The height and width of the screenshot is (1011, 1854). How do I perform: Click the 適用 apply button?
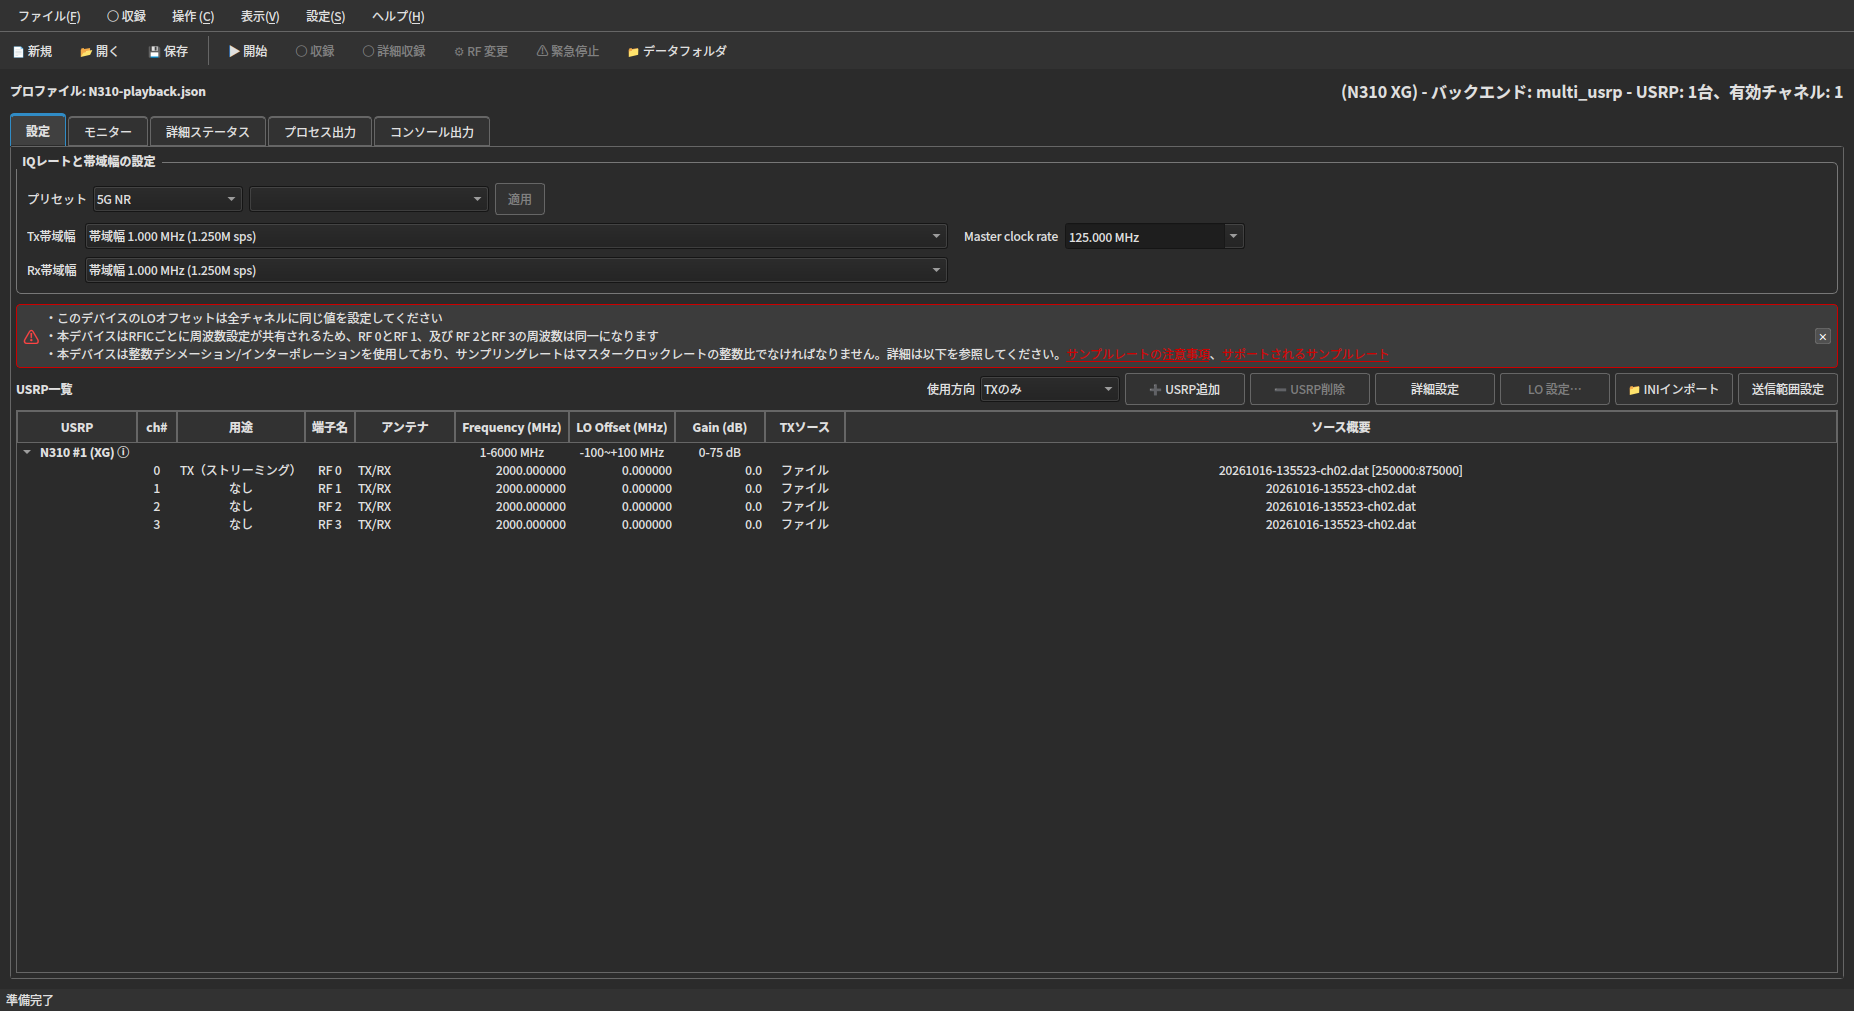click(x=520, y=199)
